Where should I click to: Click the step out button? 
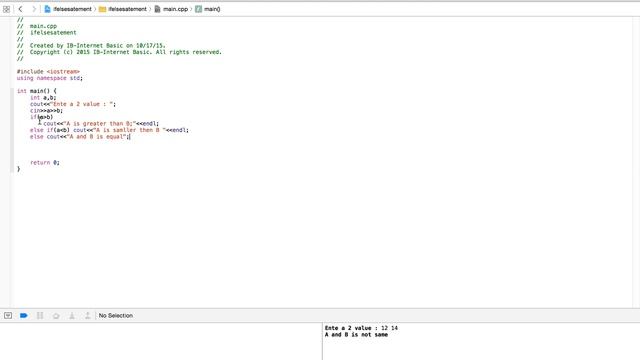coord(87,316)
